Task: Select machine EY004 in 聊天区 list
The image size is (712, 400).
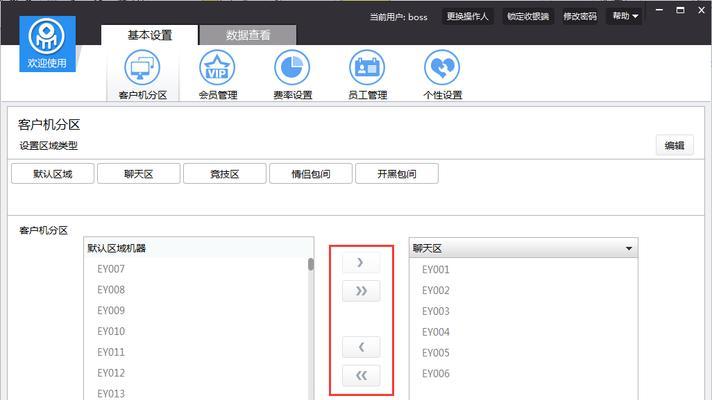Action: tap(435, 332)
